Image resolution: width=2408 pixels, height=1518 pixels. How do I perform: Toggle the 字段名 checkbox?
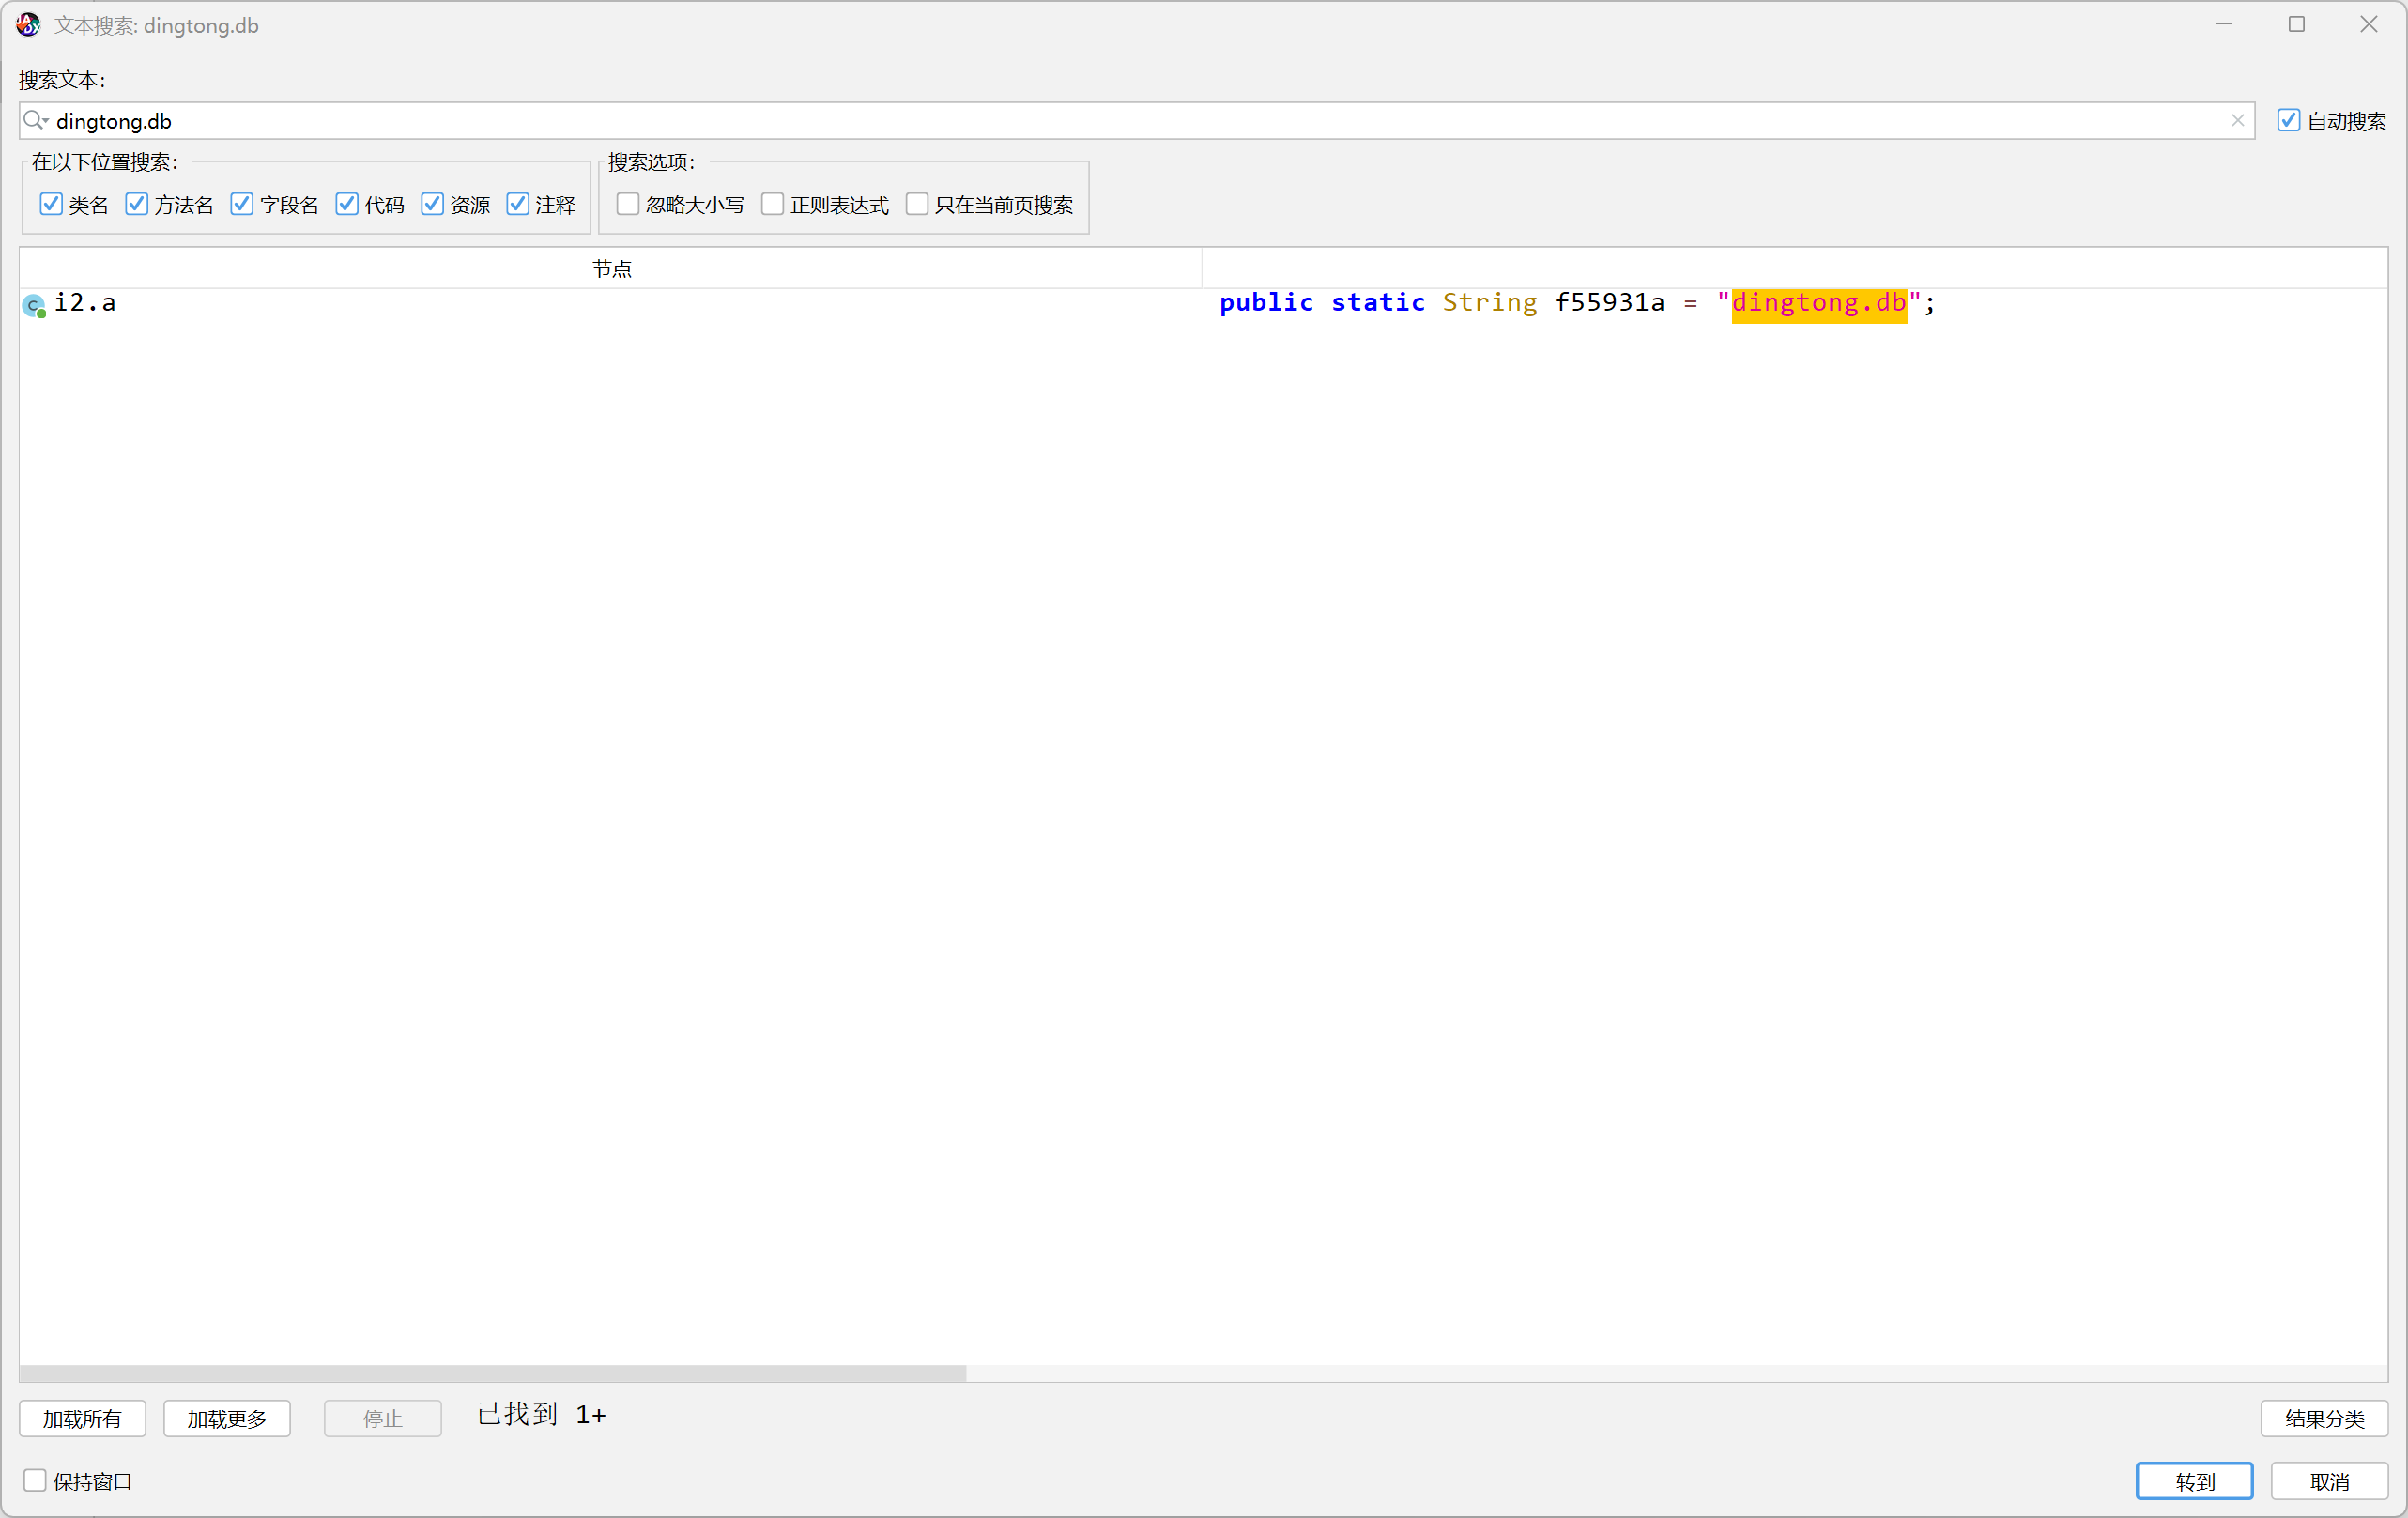click(x=242, y=205)
